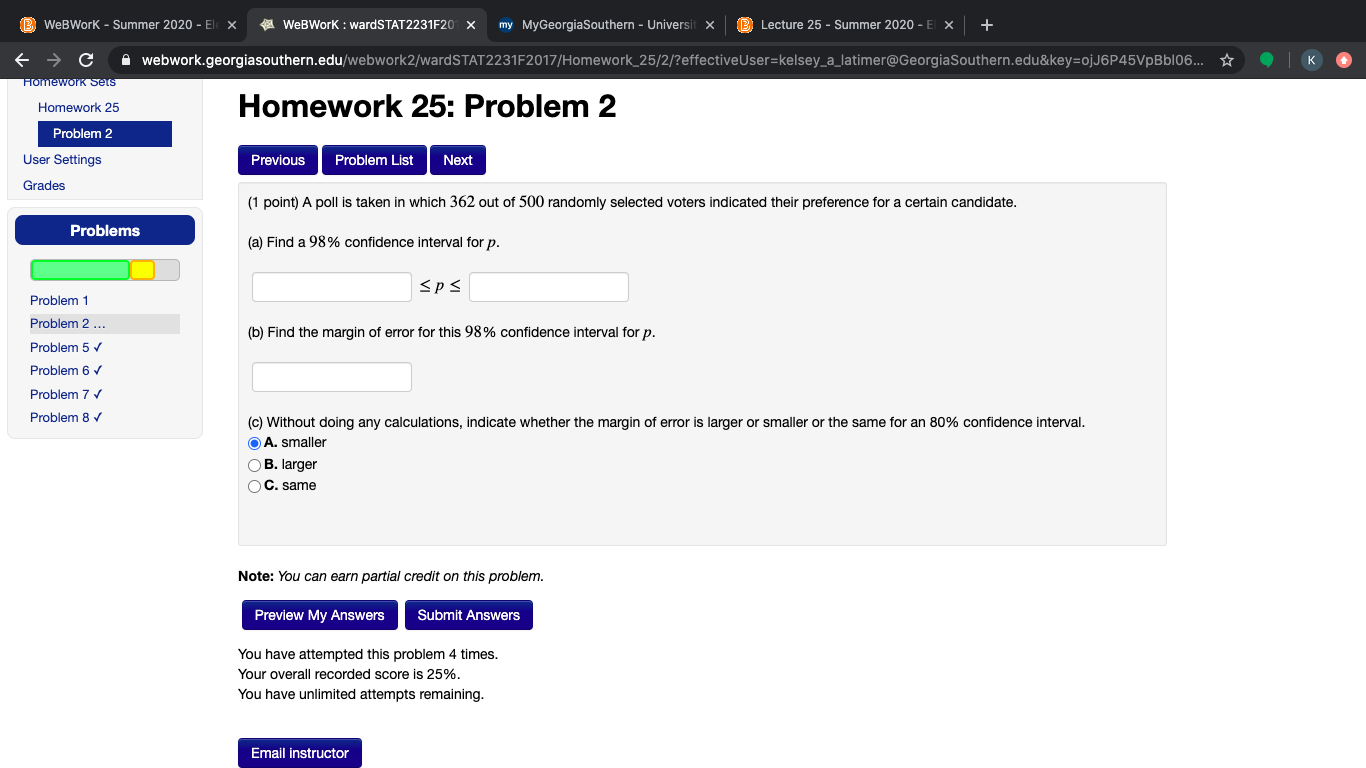This screenshot has height=768, width=1366.
Task: Click the back navigation arrow
Action: click(x=22, y=59)
